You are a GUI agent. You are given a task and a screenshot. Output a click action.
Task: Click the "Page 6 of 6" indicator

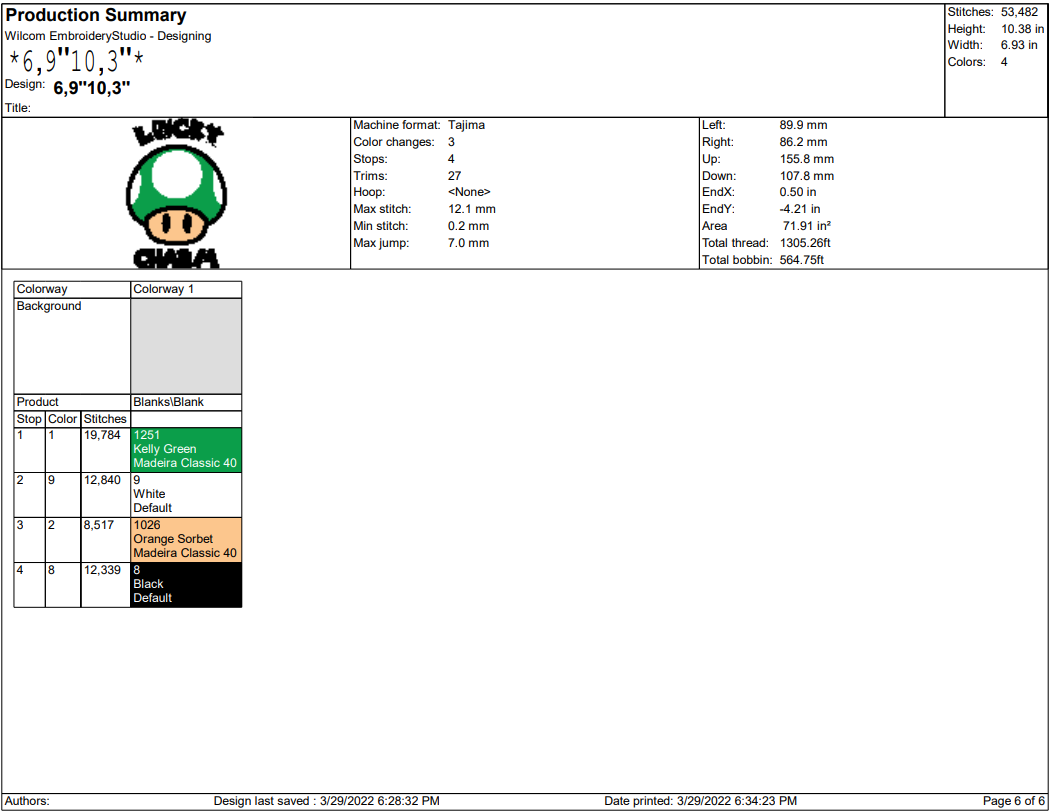[1013, 801]
